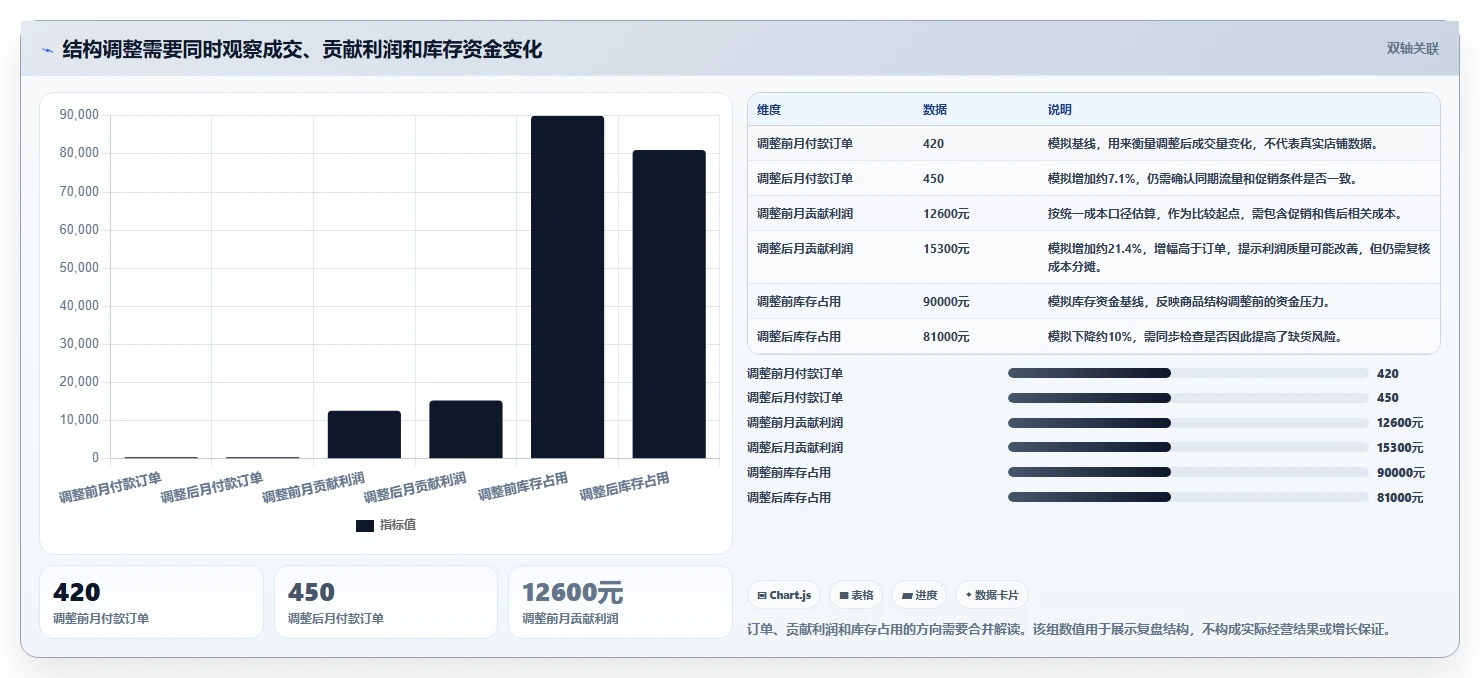Click the icon inside the 表格 chip

844,595
